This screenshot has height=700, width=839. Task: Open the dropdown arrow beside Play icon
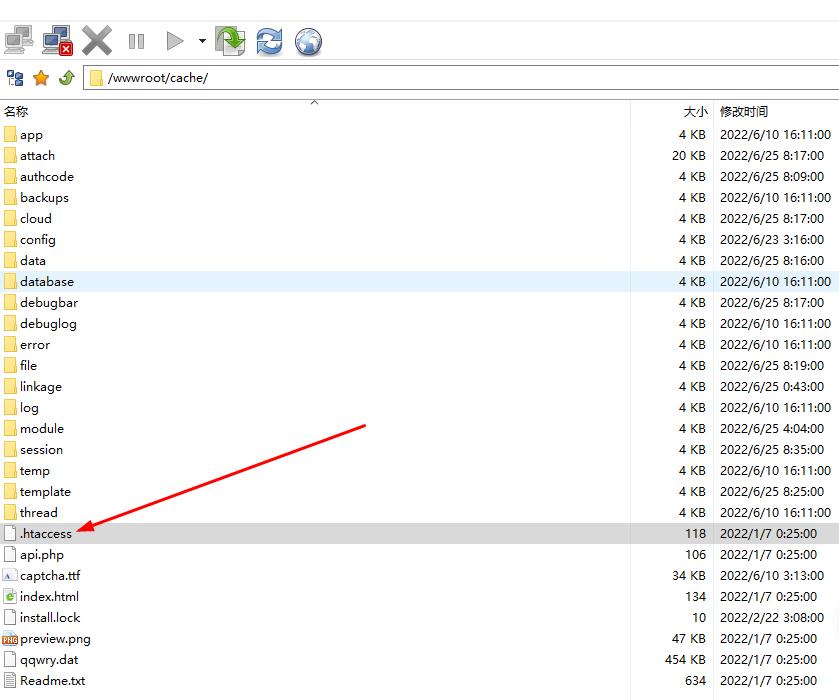(x=202, y=41)
